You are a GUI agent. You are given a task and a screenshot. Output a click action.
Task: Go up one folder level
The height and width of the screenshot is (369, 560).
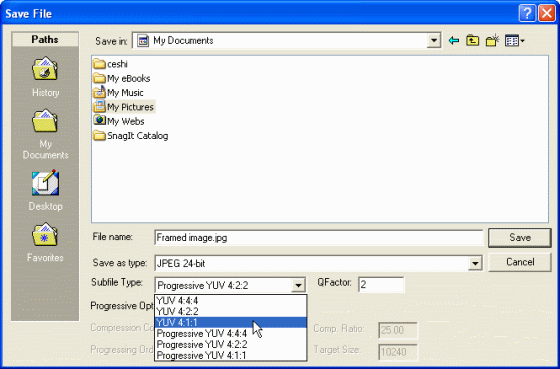[x=472, y=41]
